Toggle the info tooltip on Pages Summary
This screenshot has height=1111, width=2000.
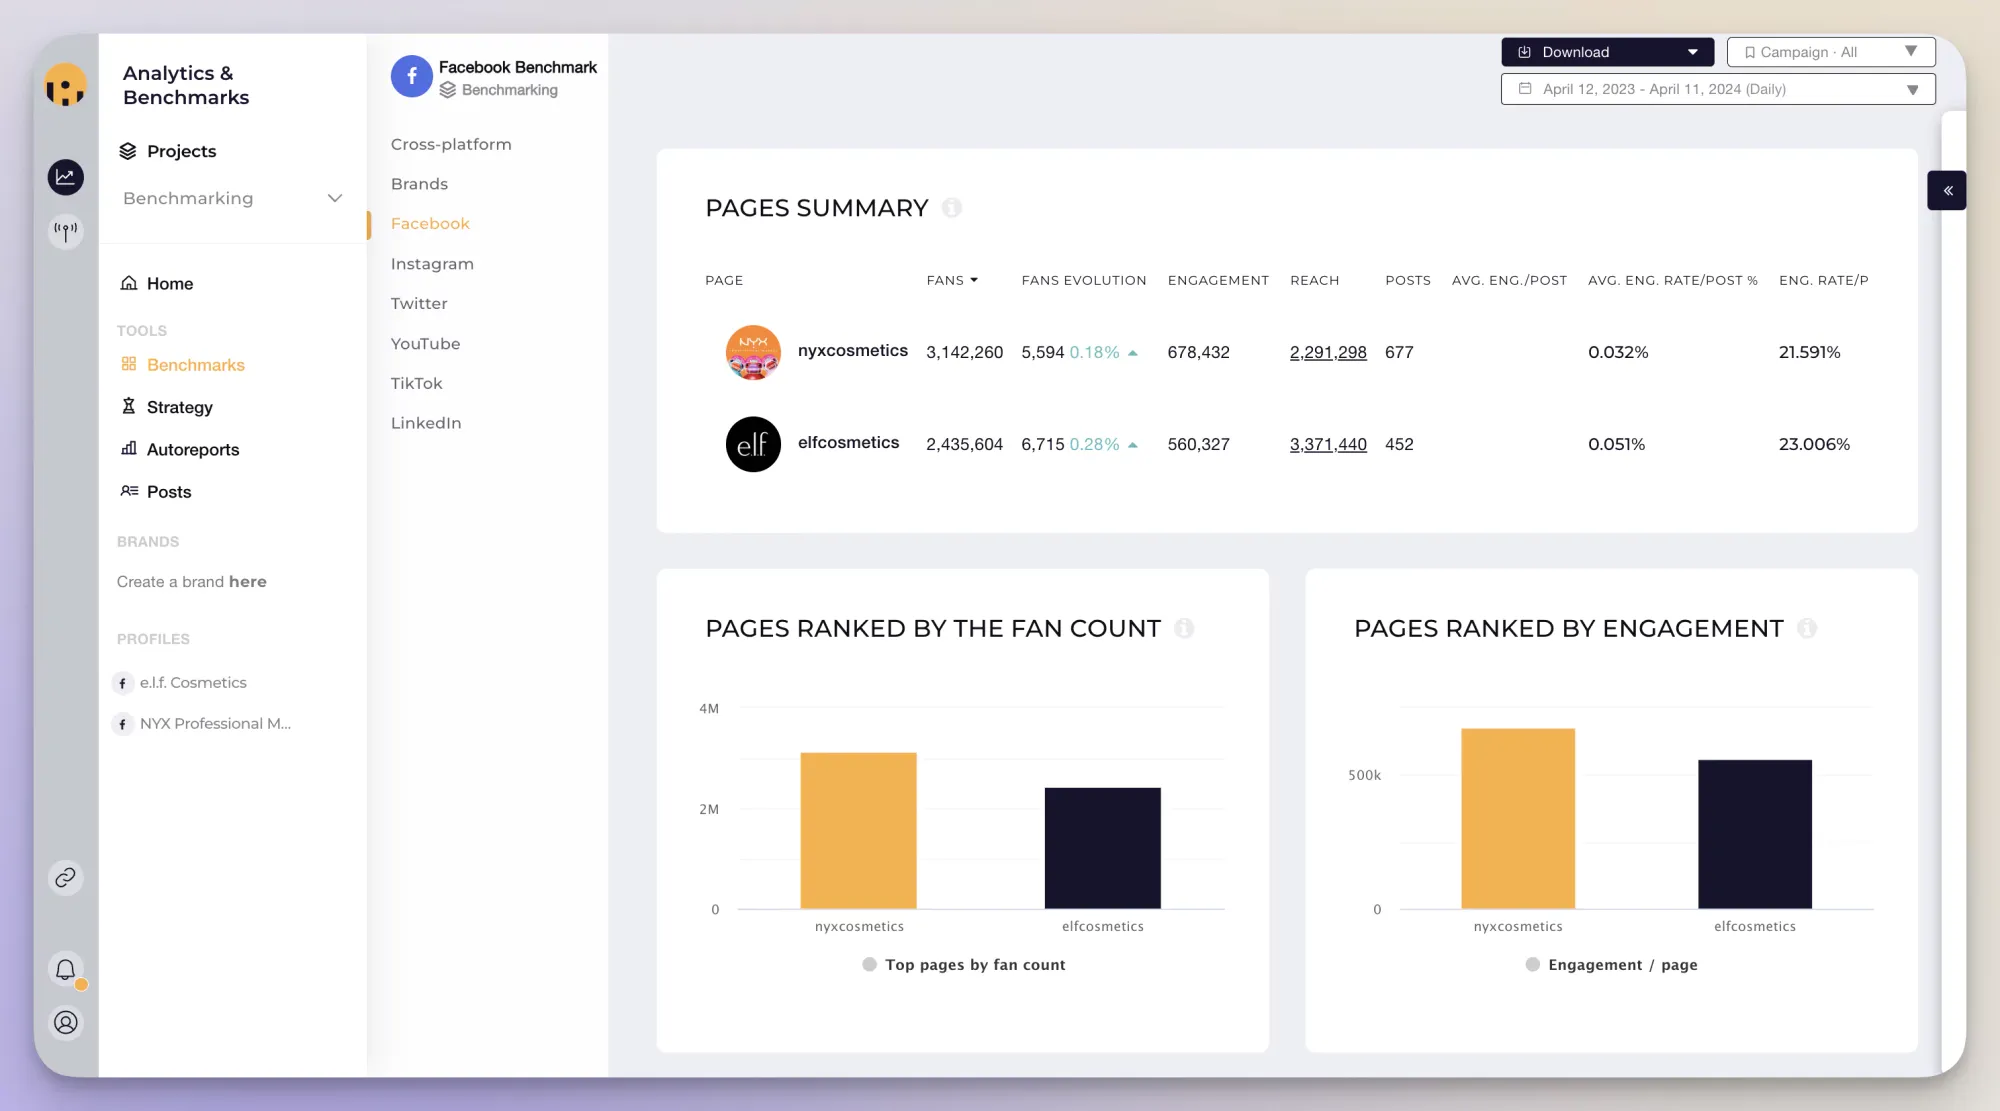[953, 208]
